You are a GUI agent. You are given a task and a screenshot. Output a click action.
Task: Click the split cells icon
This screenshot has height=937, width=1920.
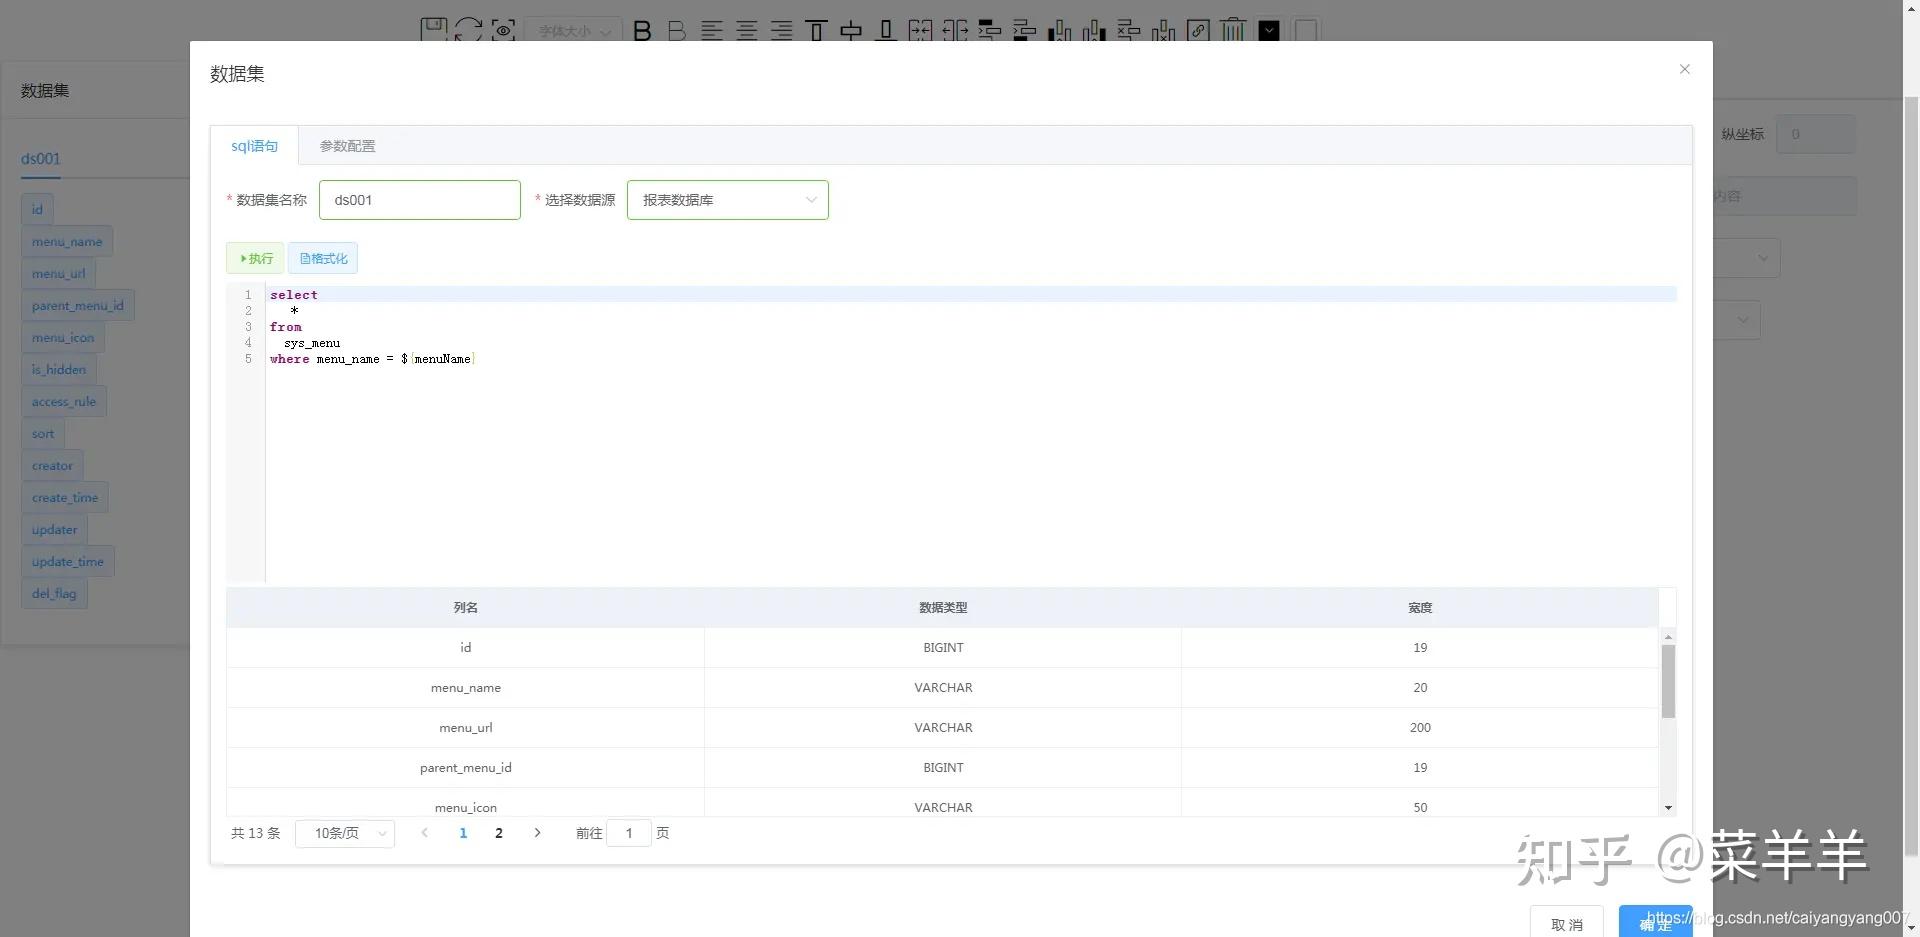tap(955, 30)
